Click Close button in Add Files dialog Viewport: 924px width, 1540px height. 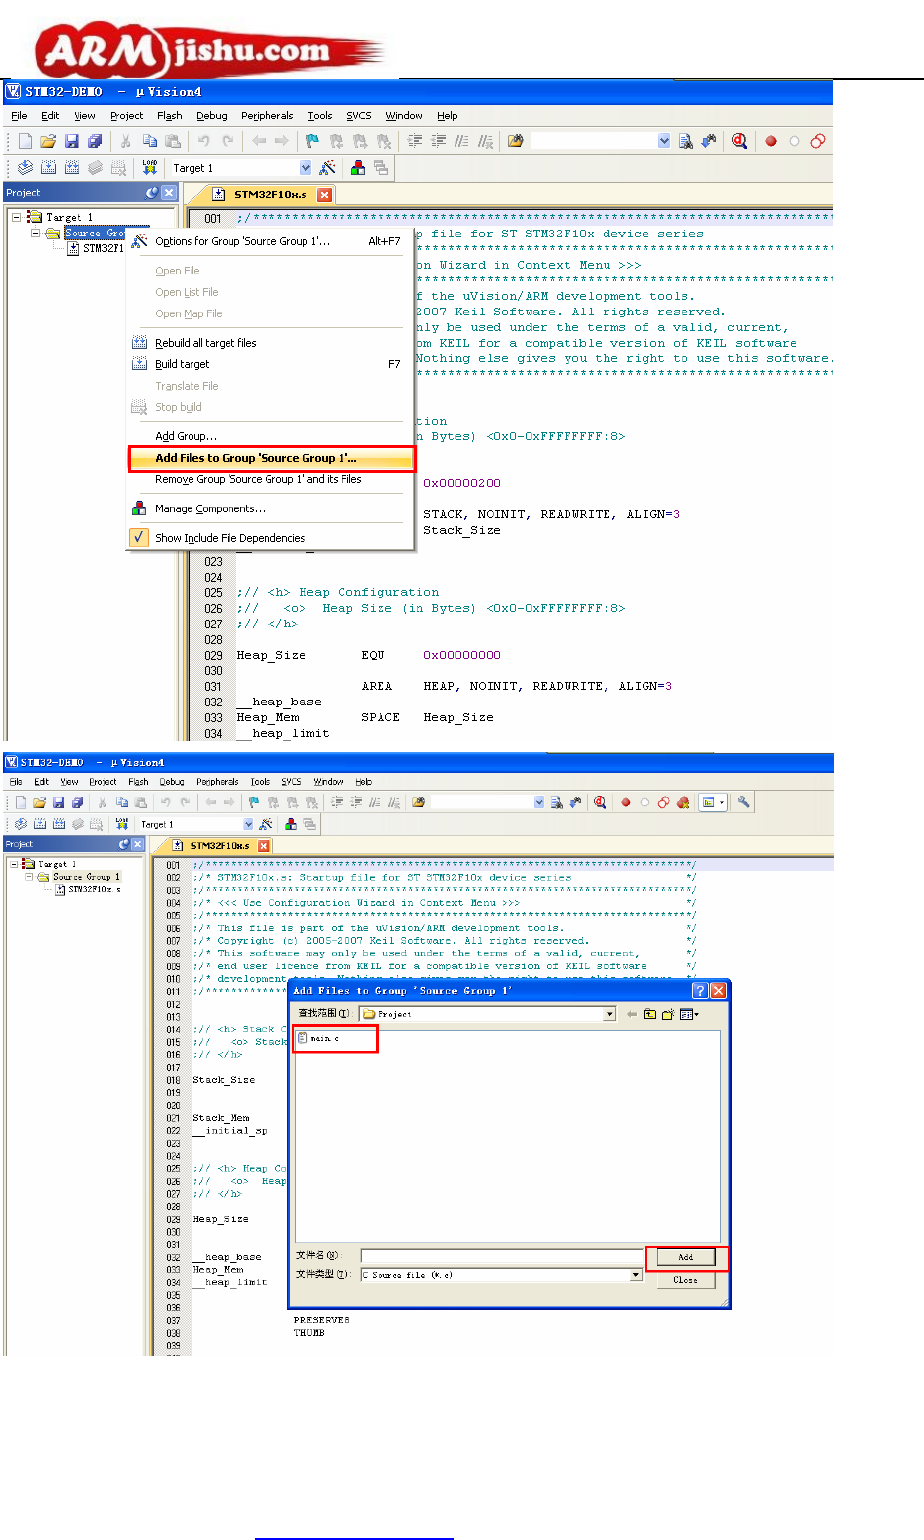point(686,1280)
